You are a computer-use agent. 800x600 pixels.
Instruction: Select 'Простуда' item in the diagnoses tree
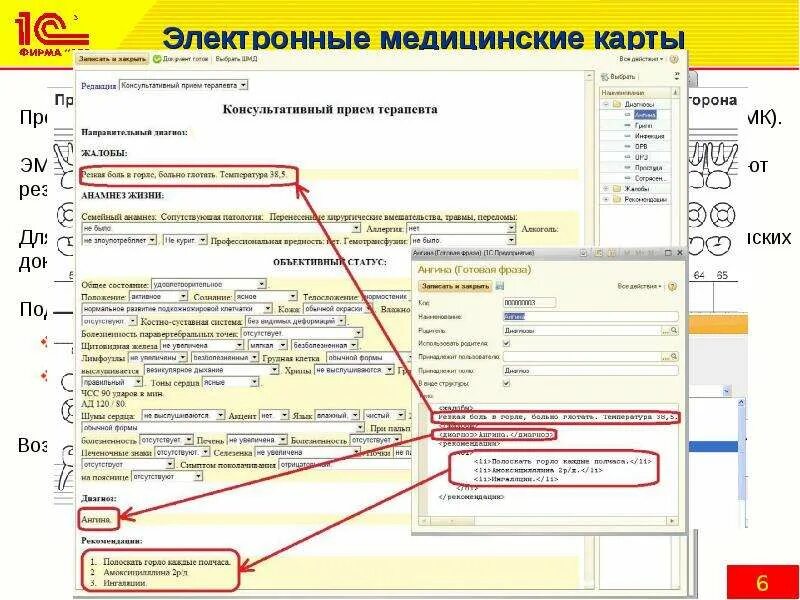click(648, 168)
